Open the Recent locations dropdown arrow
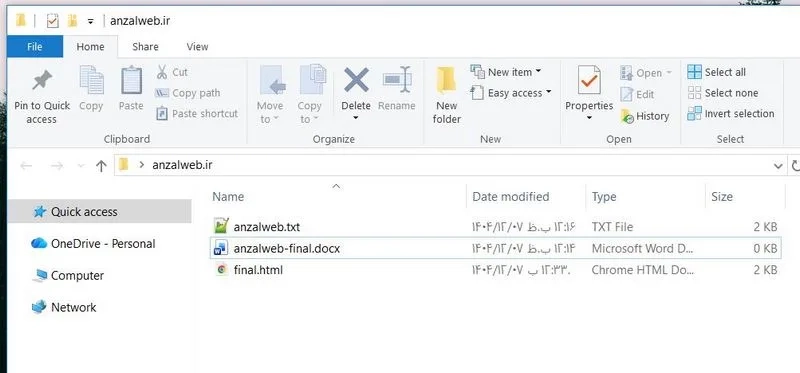Image resolution: width=800 pixels, height=373 pixels. coord(80,166)
